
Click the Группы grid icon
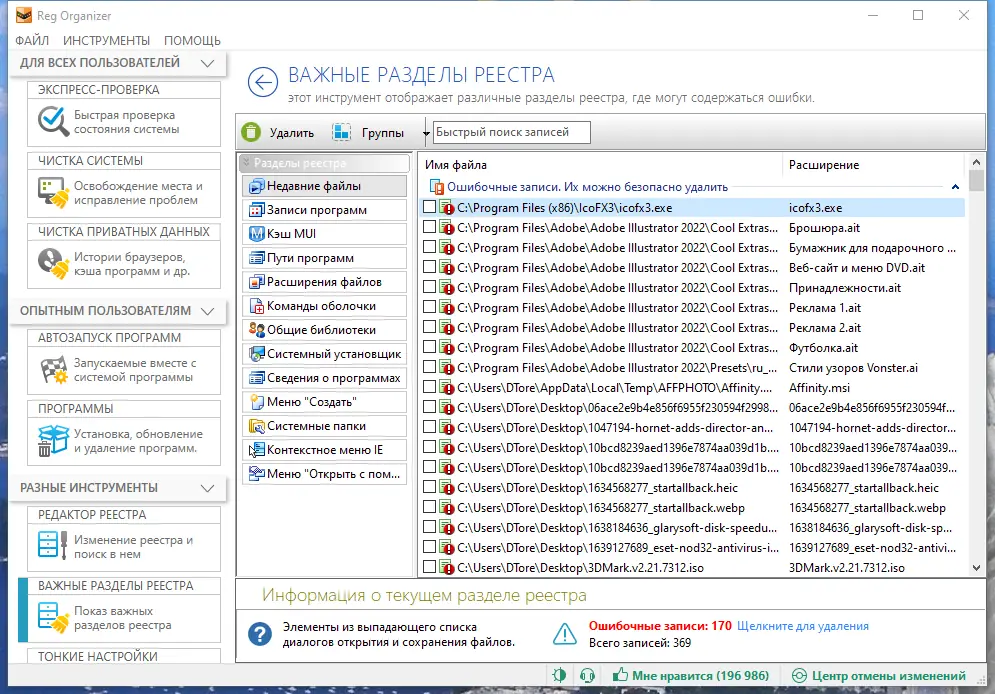click(x=341, y=132)
